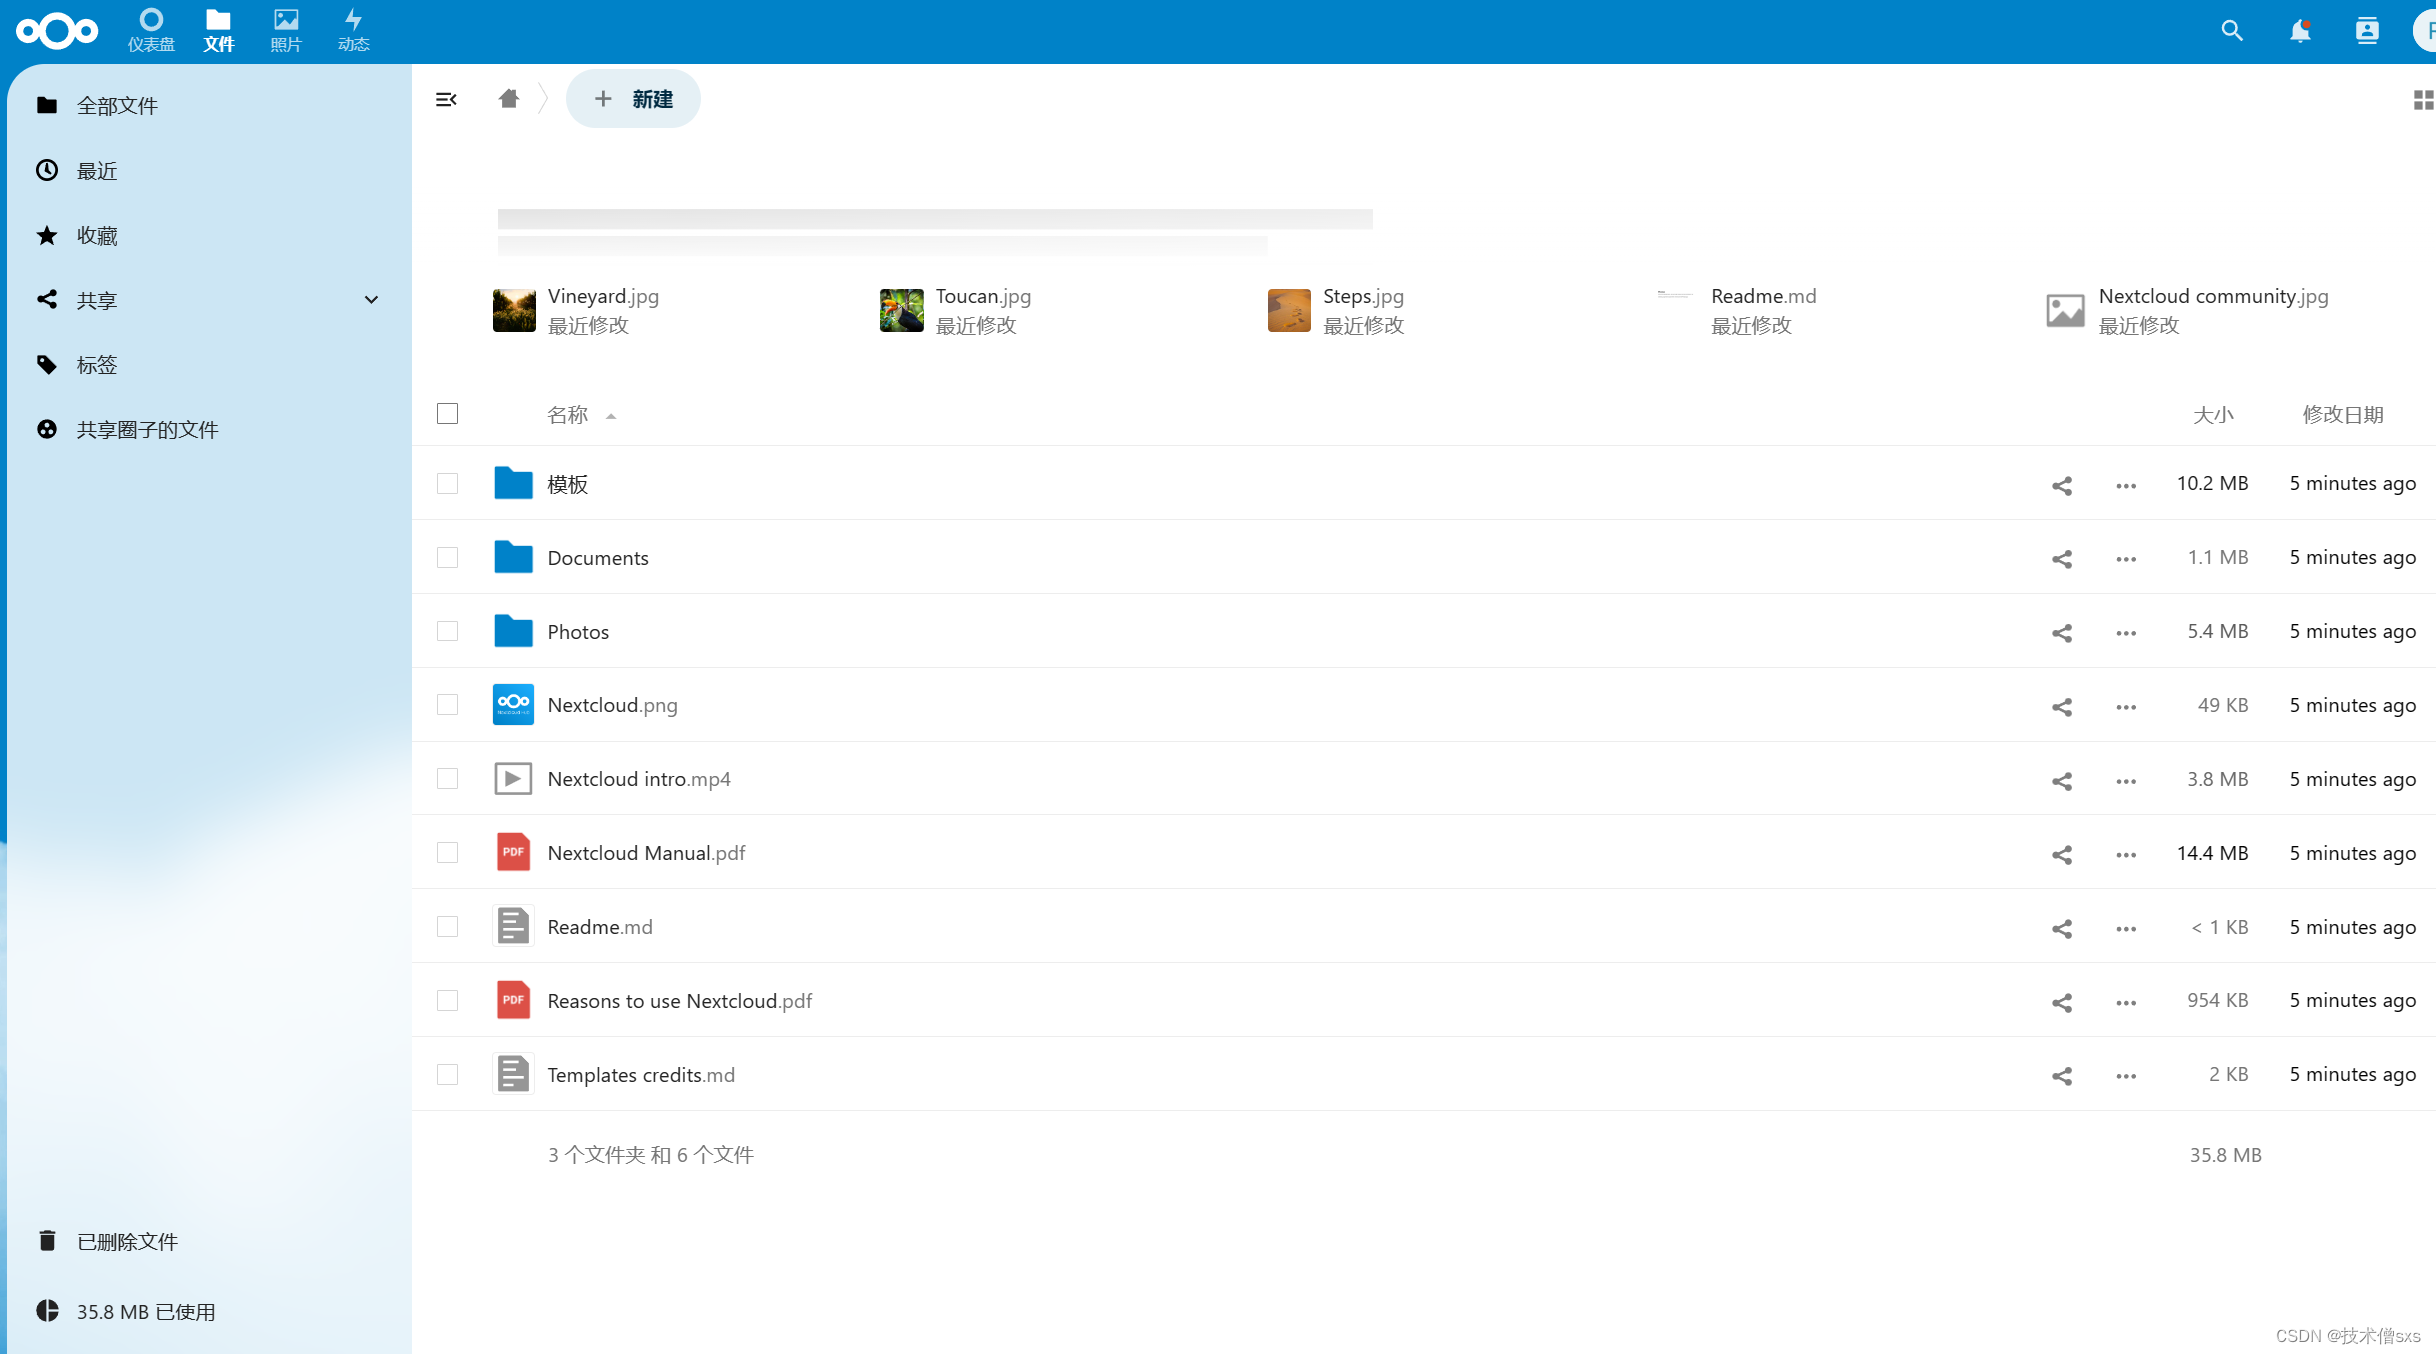Click share icon for Nextcloud Manual.pdf
Viewport: 2436px width, 1354px height.
point(2061,855)
